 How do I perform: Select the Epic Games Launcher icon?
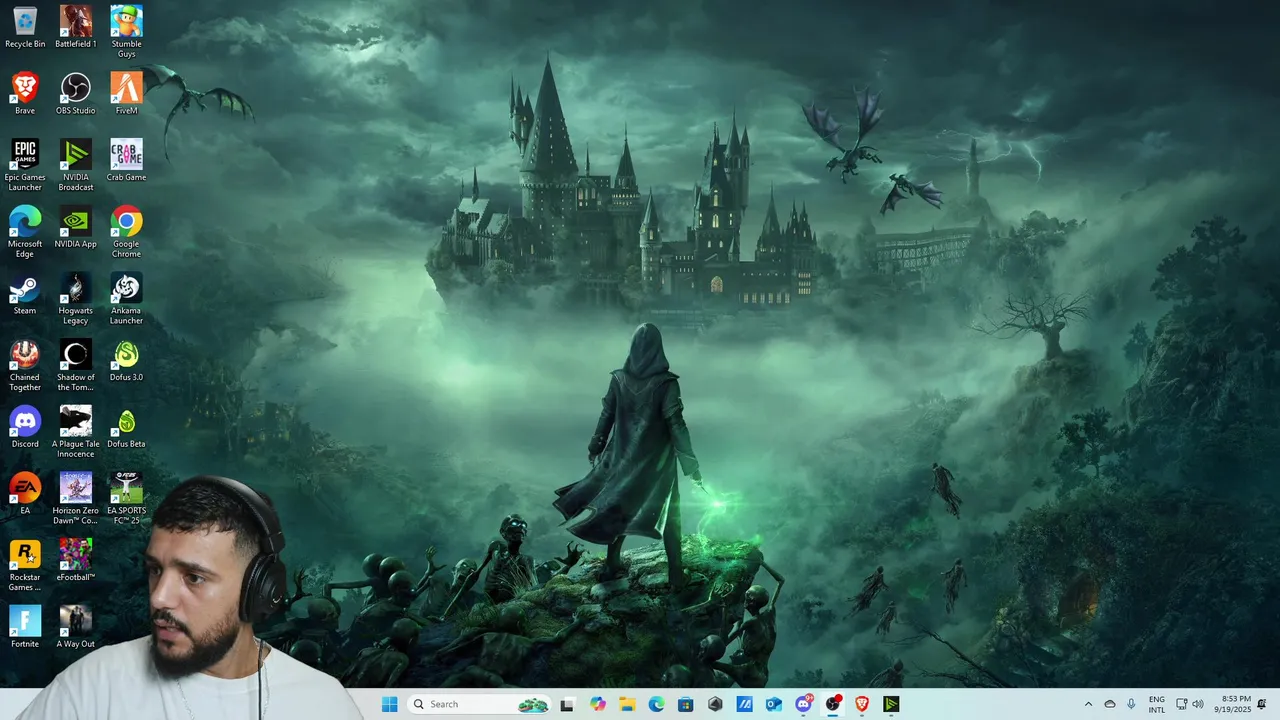coord(25,165)
